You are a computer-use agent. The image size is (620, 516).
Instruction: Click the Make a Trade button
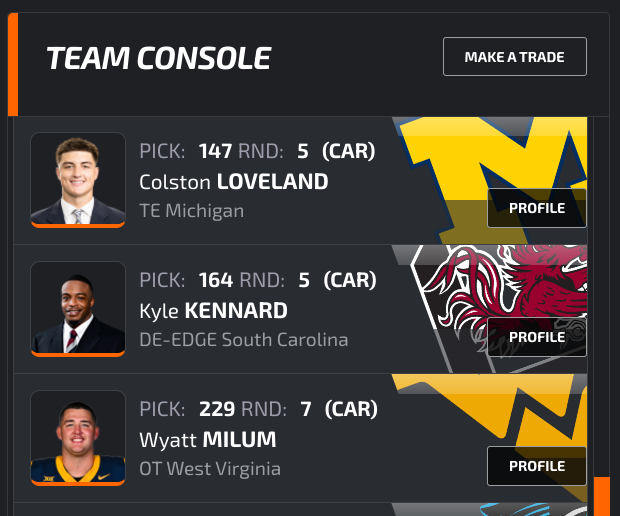tap(514, 57)
